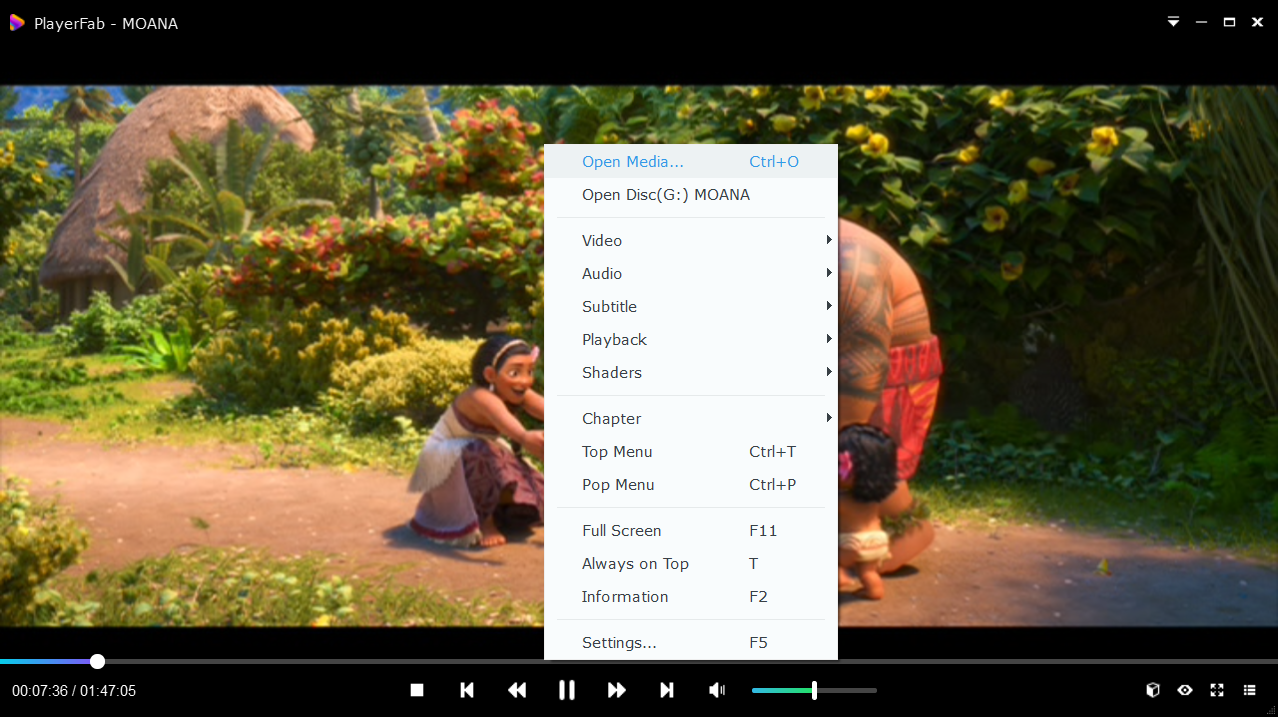1278x717 pixels.
Task: Maximize the PlayerFab window
Action: click(1229, 22)
